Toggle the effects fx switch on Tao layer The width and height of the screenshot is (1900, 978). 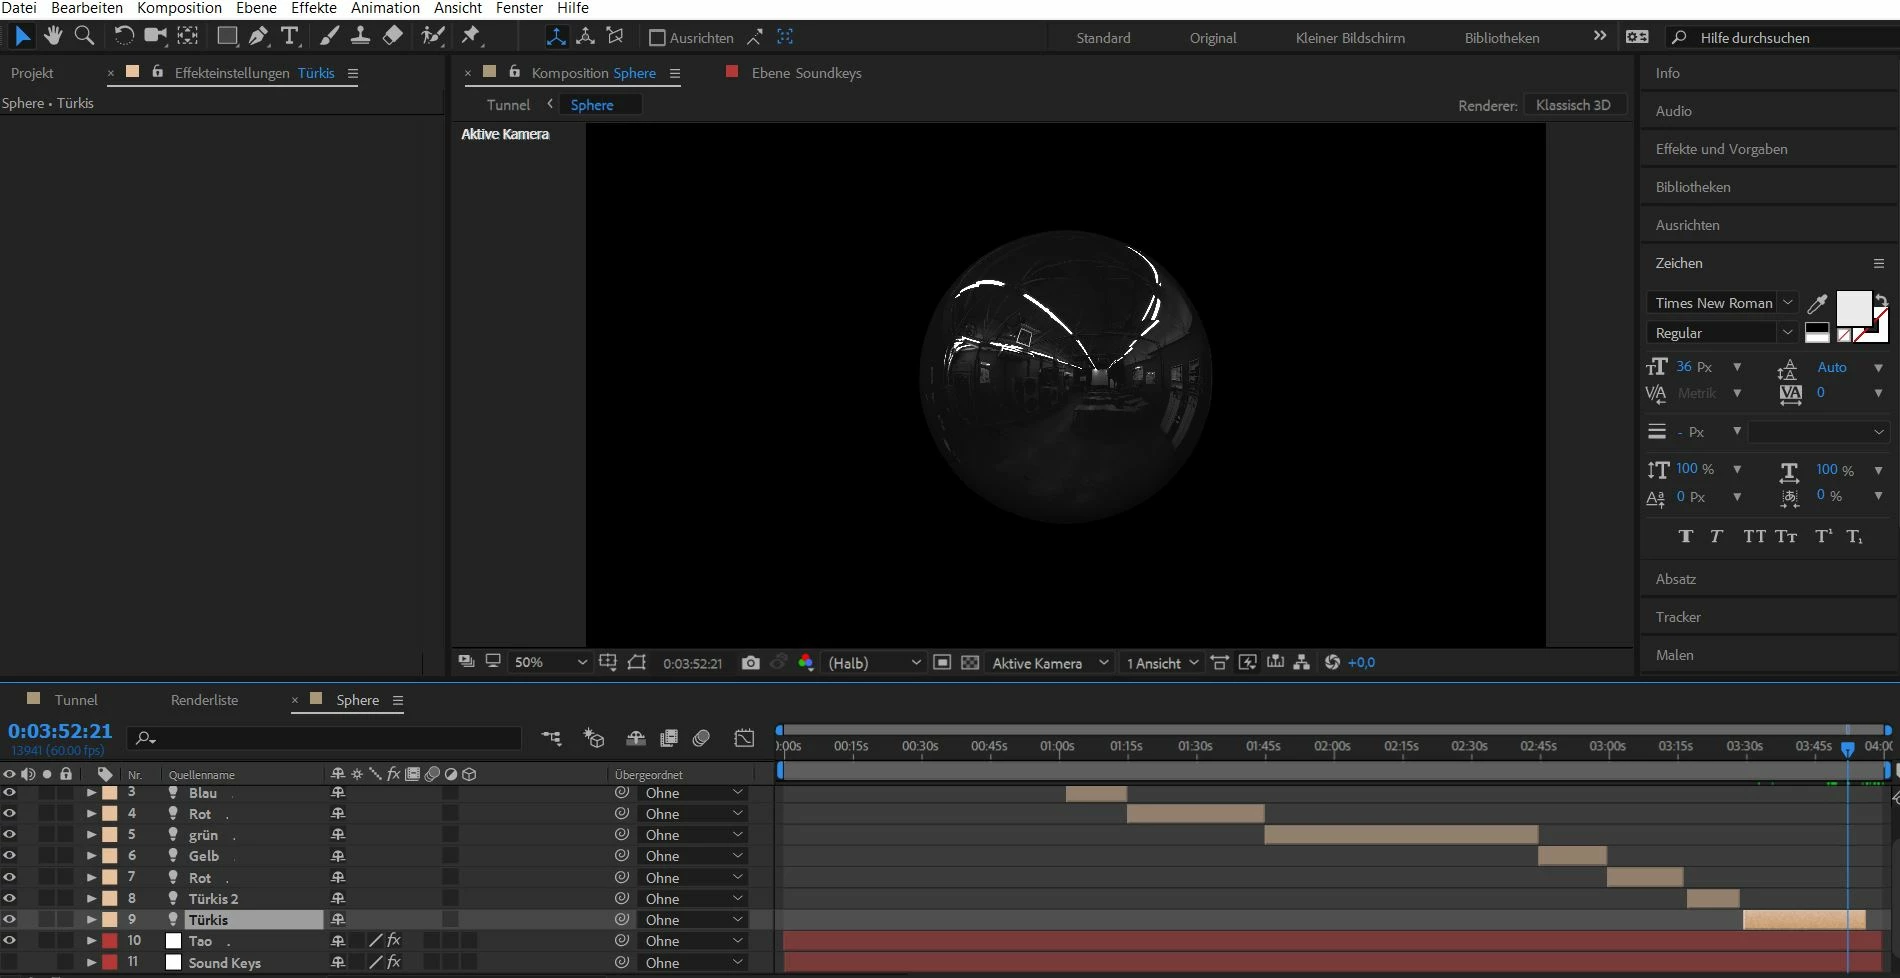coord(394,941)
